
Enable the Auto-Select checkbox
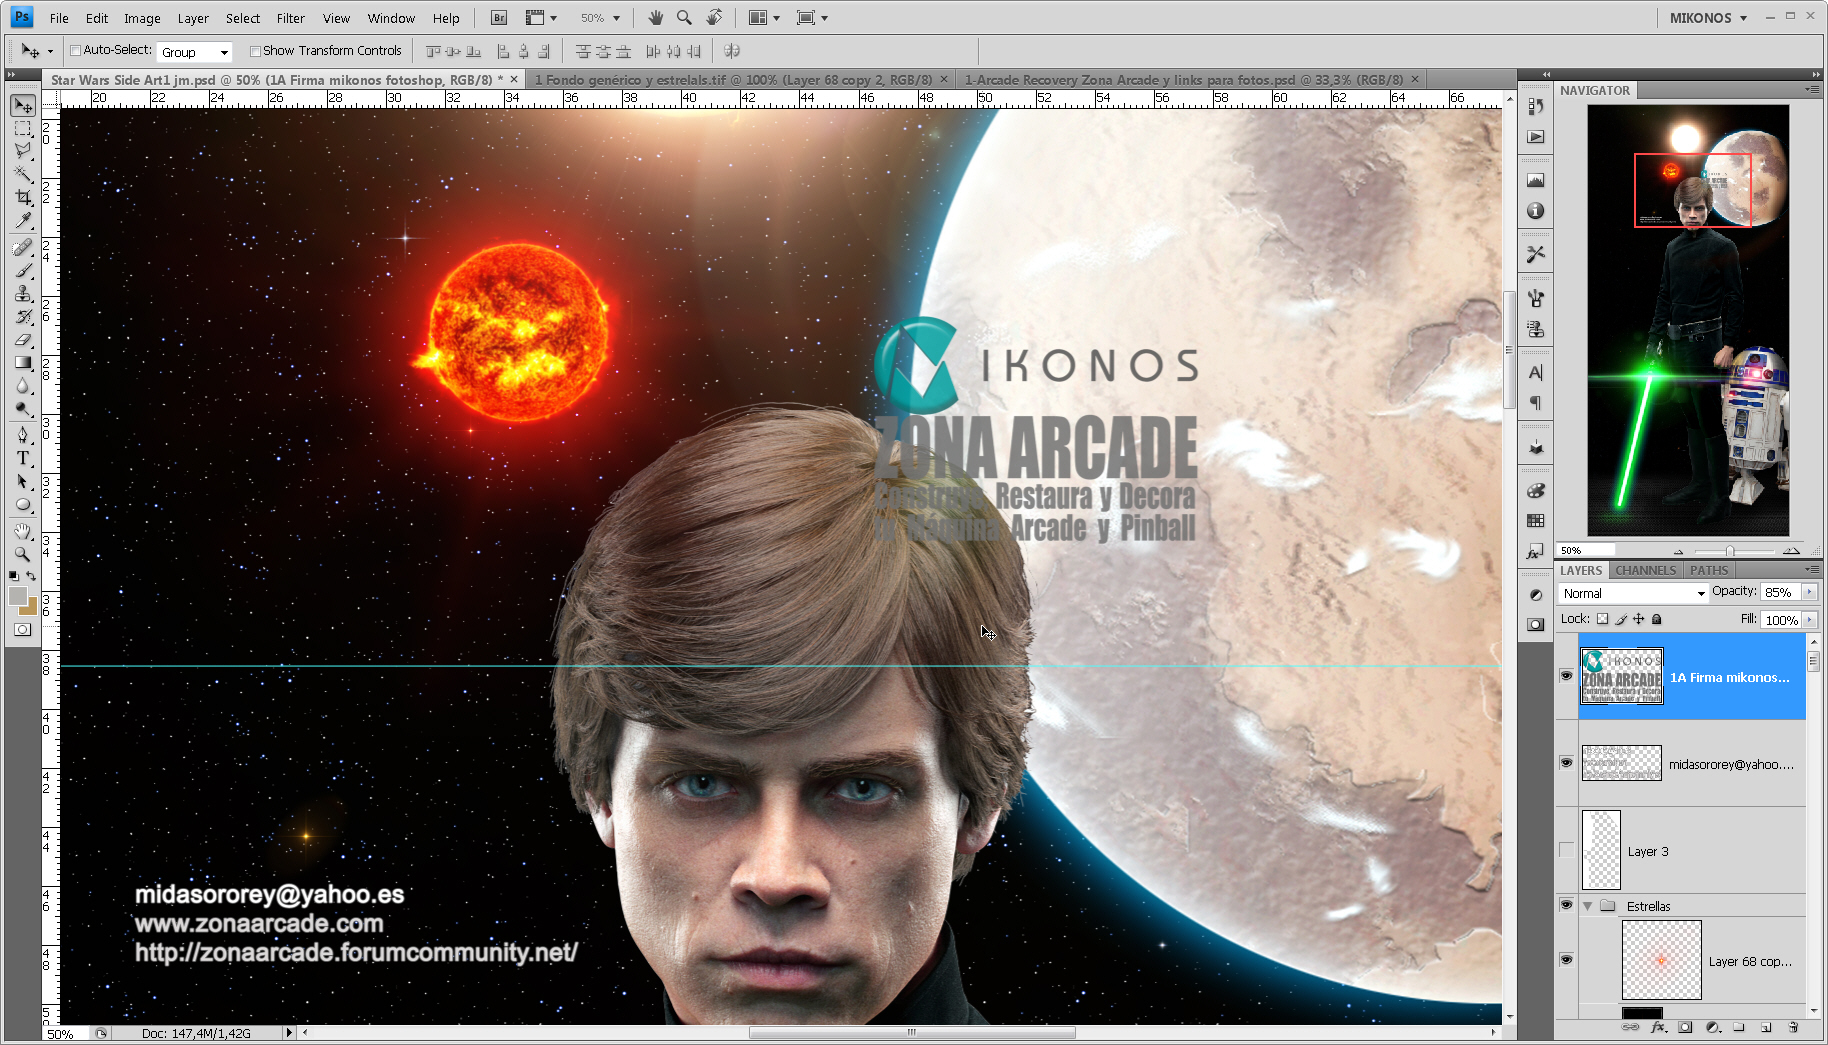(x=75, y=50)
